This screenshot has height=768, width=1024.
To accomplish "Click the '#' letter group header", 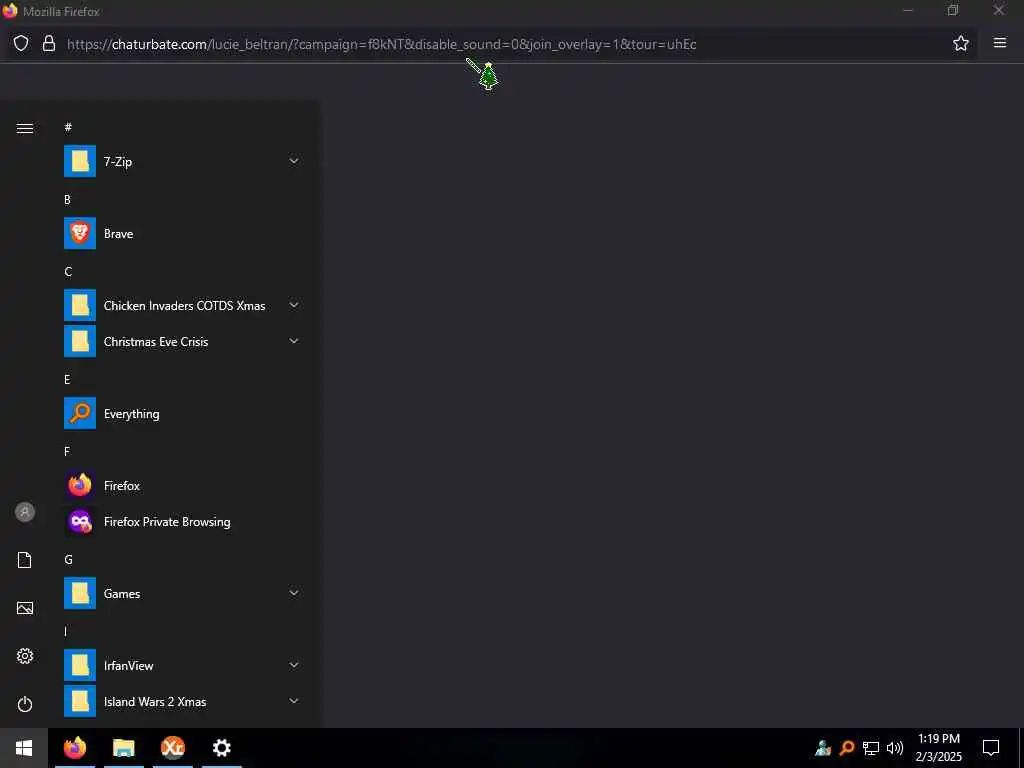I will [68, 127].
